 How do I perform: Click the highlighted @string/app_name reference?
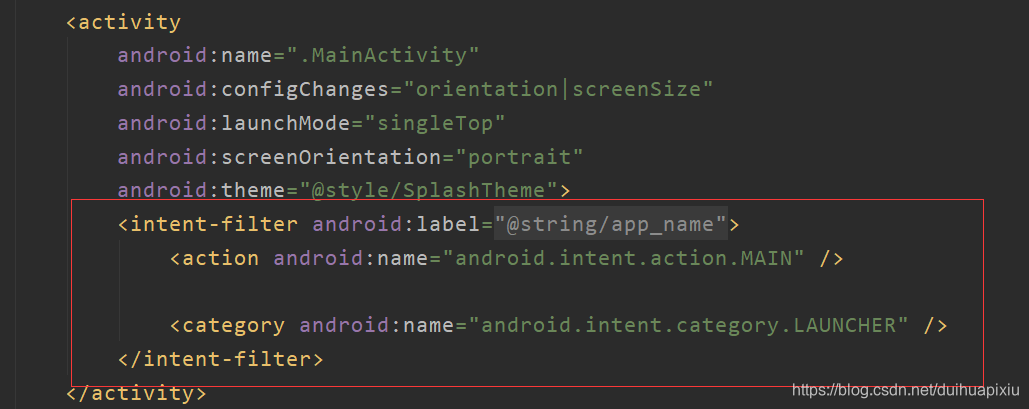[610, 225]
